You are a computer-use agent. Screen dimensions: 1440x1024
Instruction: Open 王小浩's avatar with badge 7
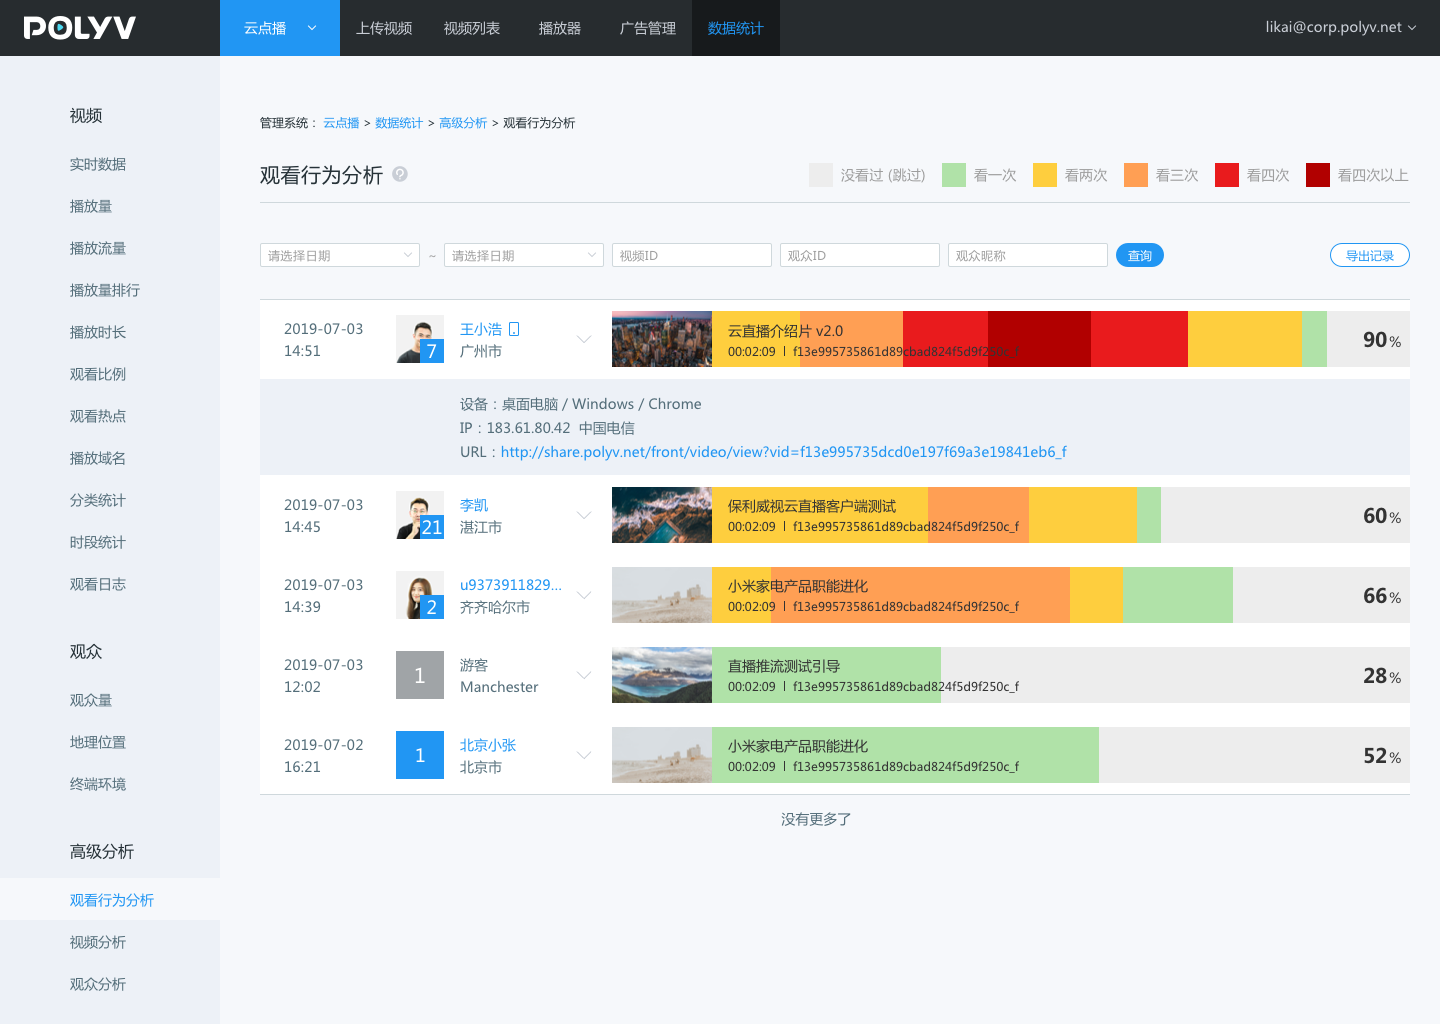click(x=420, y=339)
